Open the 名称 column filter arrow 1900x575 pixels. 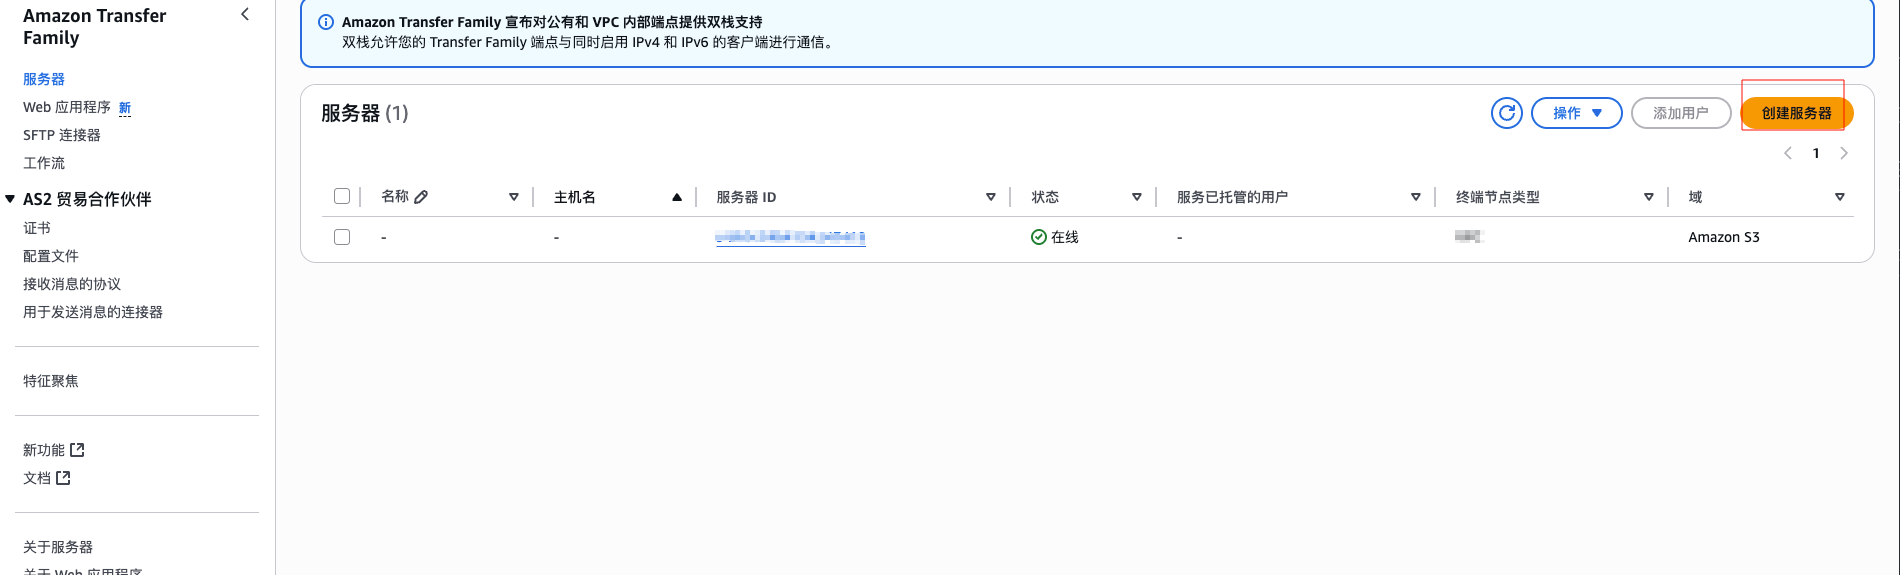coord(514,197)
